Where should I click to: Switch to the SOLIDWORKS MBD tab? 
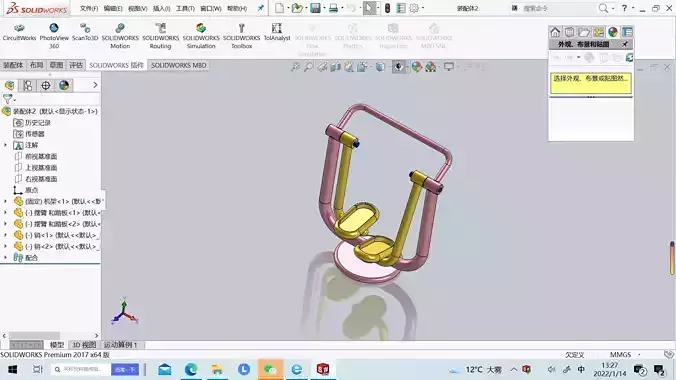178,65
